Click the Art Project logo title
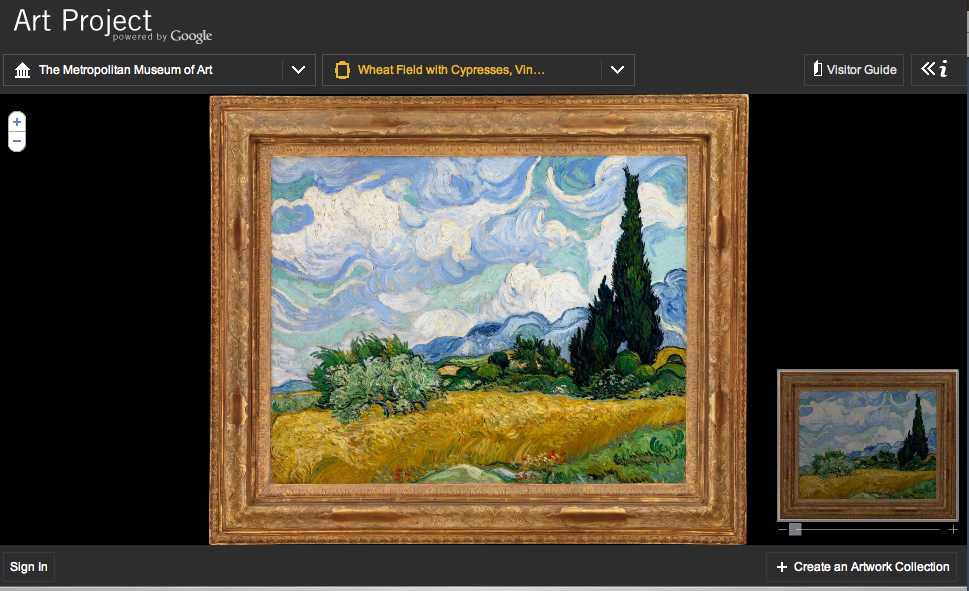The width and height of the screenshot is (969, 591). [x=83, y=21]
